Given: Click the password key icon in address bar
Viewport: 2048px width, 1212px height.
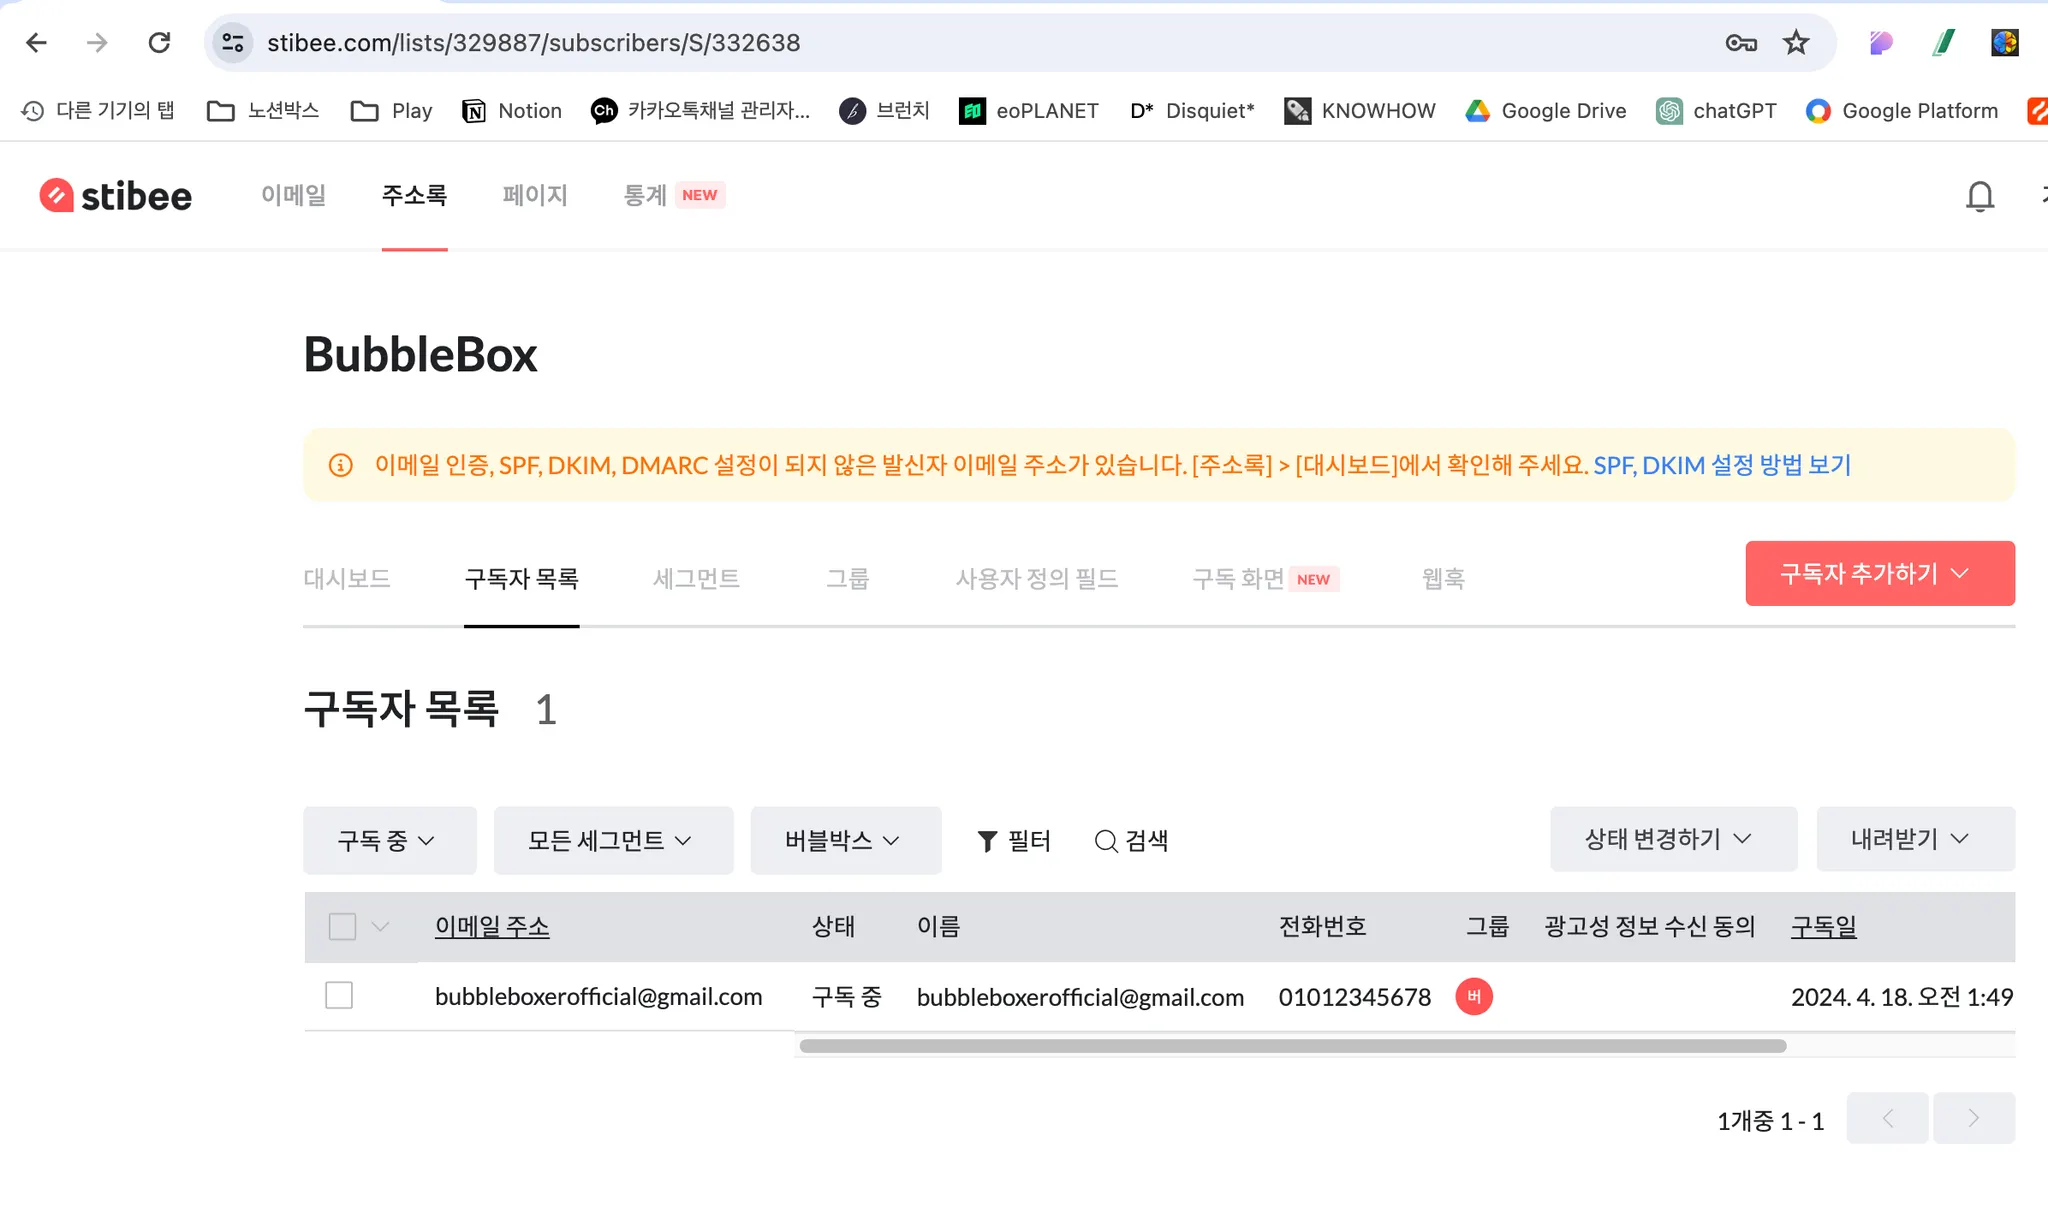Looking at the screenshot, I should (x=1741, y=43).
